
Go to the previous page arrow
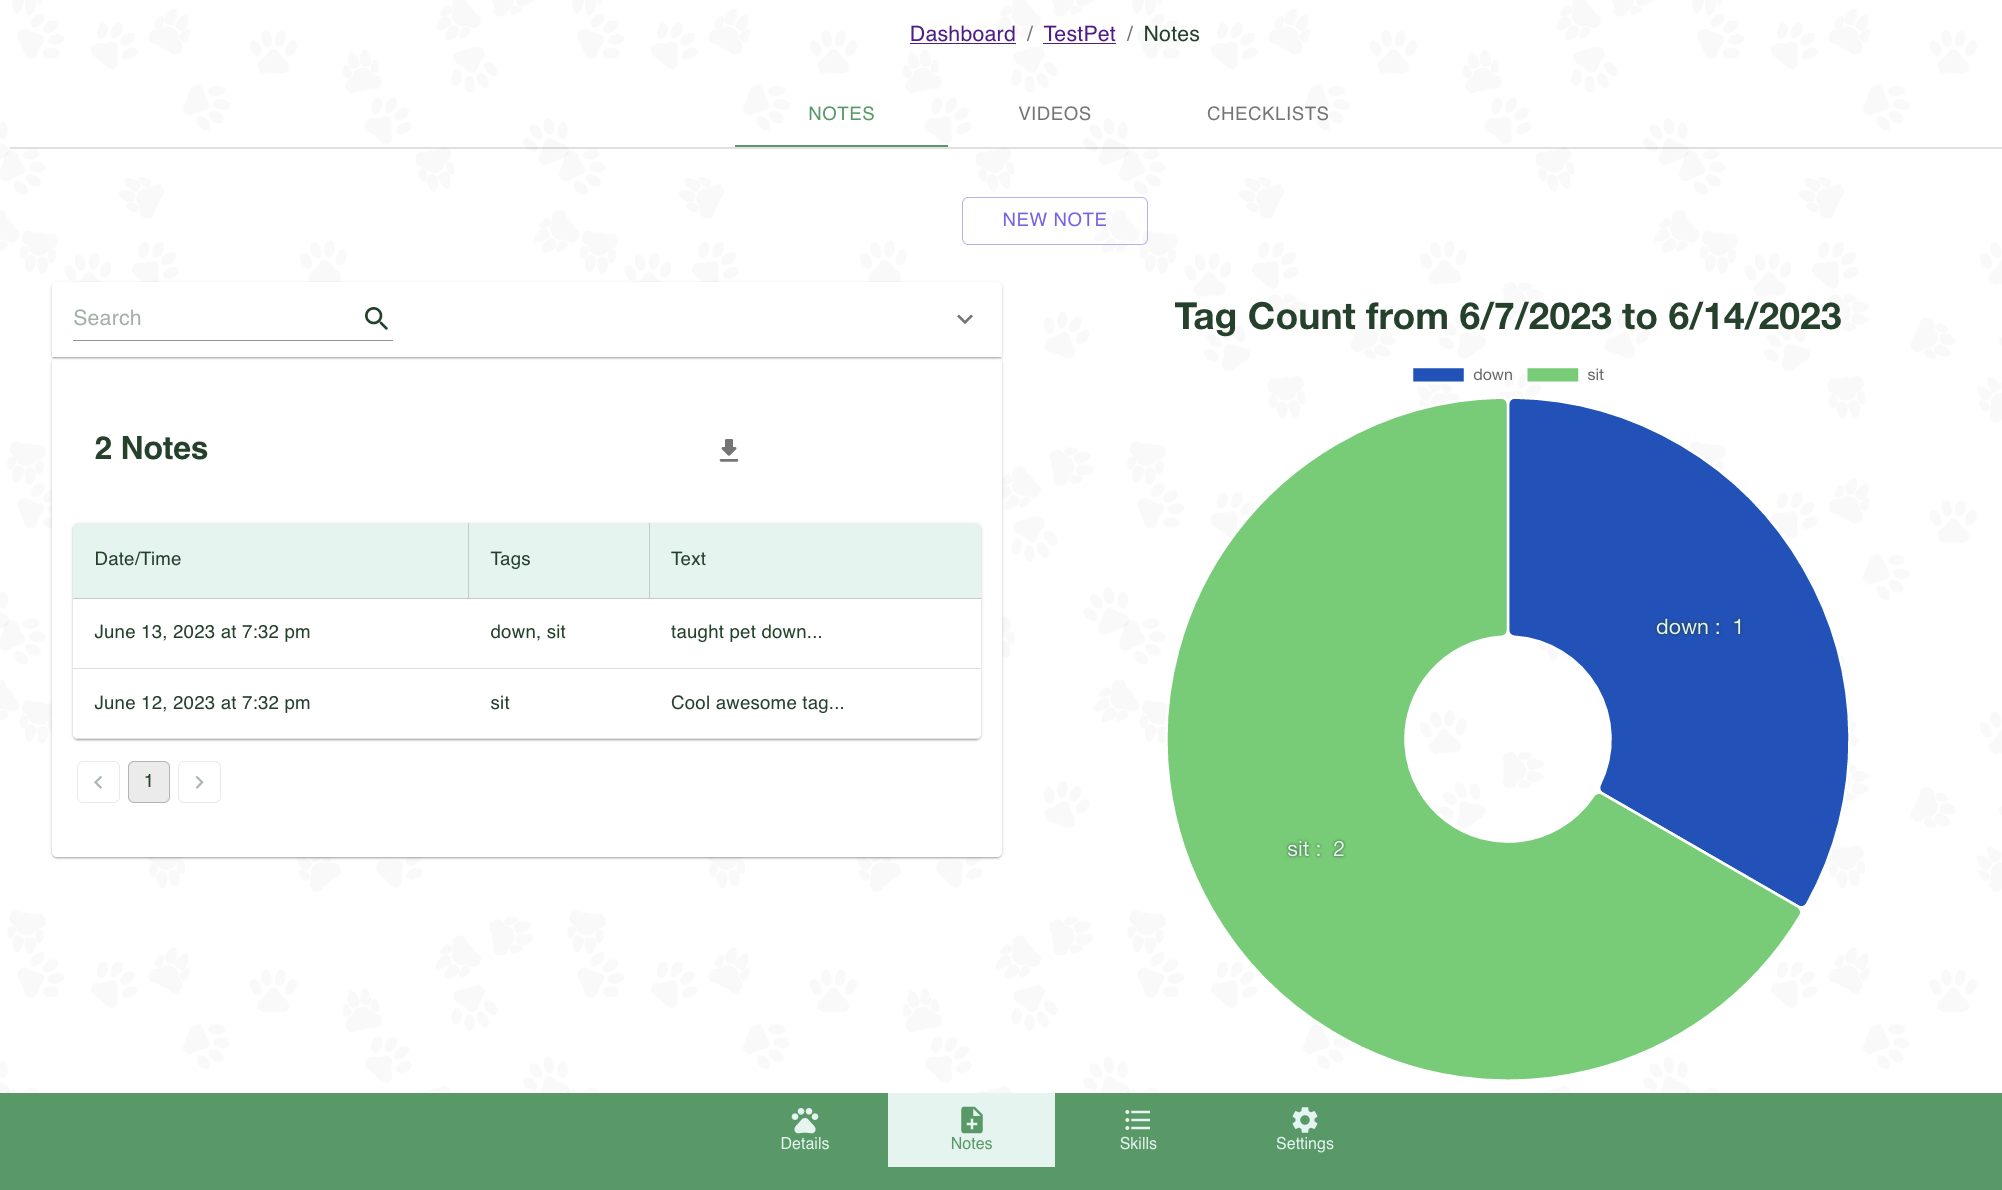[x=98, y=782]
